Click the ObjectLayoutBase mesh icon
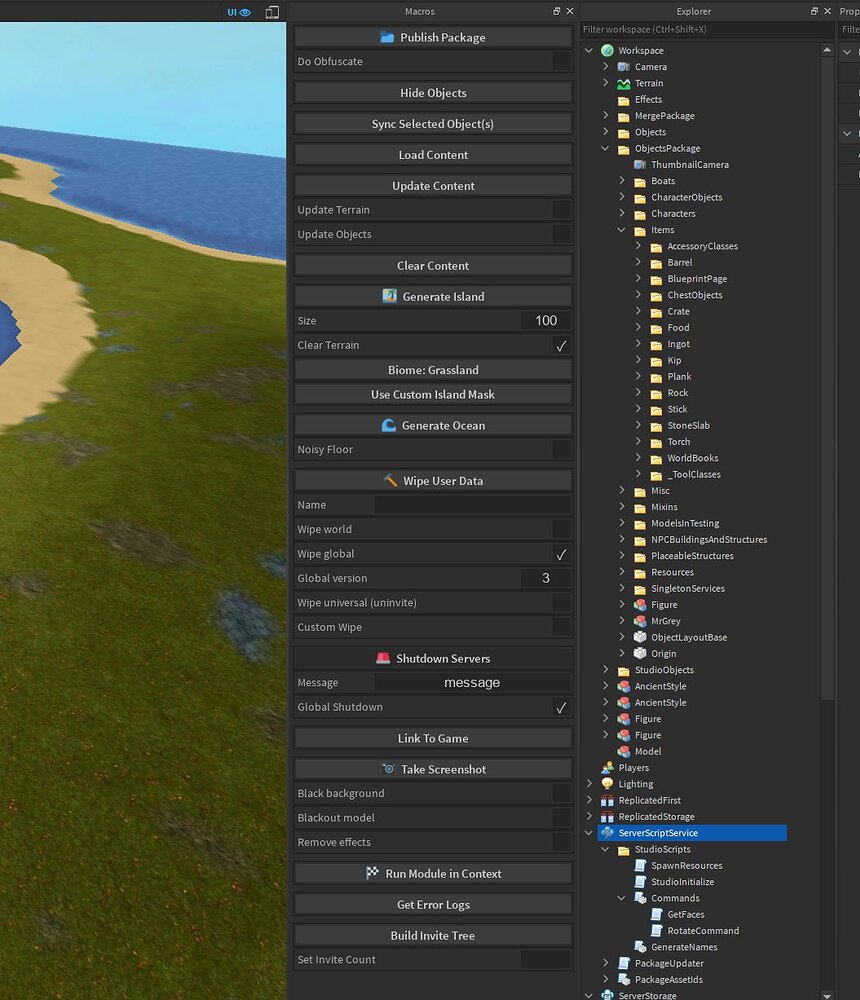This screenshot has height=1000, width=860. click(640, 637)
